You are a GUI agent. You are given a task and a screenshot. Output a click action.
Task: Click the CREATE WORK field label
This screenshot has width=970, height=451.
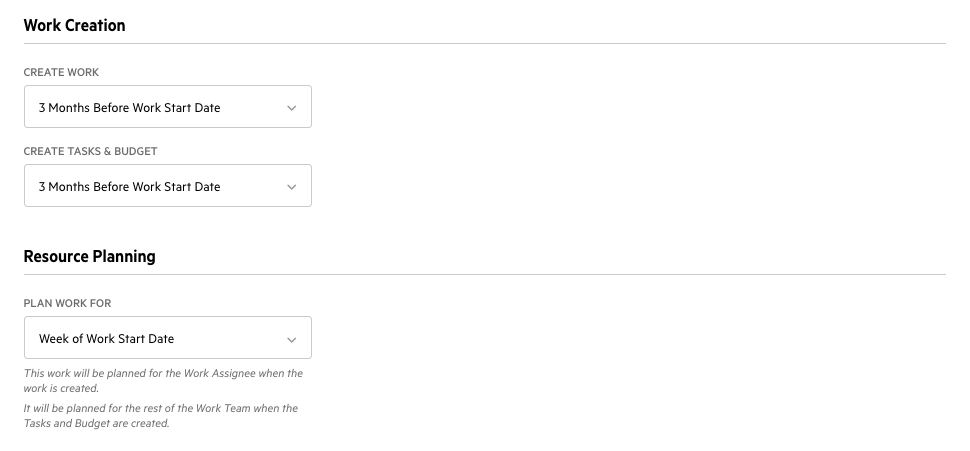pos(61,73)
